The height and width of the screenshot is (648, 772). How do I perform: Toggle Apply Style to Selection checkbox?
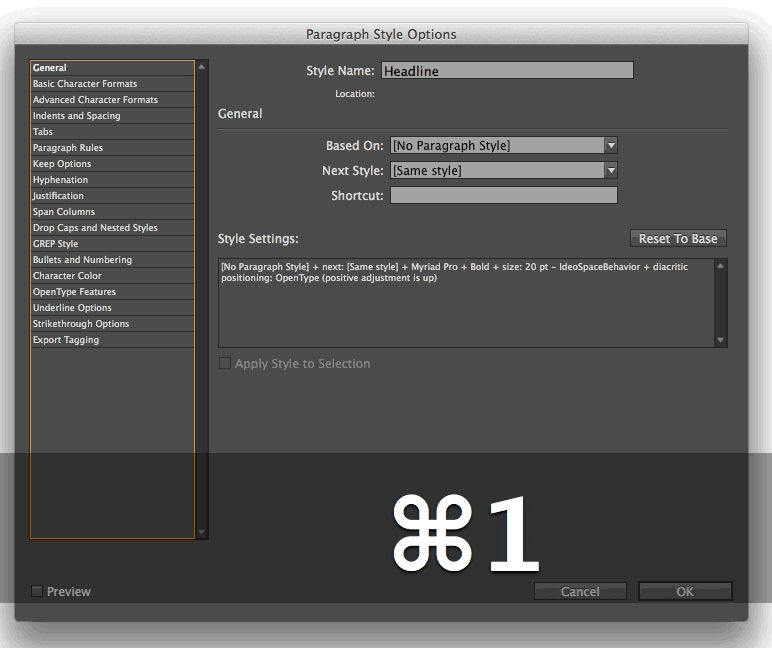(x=225, y=364)
